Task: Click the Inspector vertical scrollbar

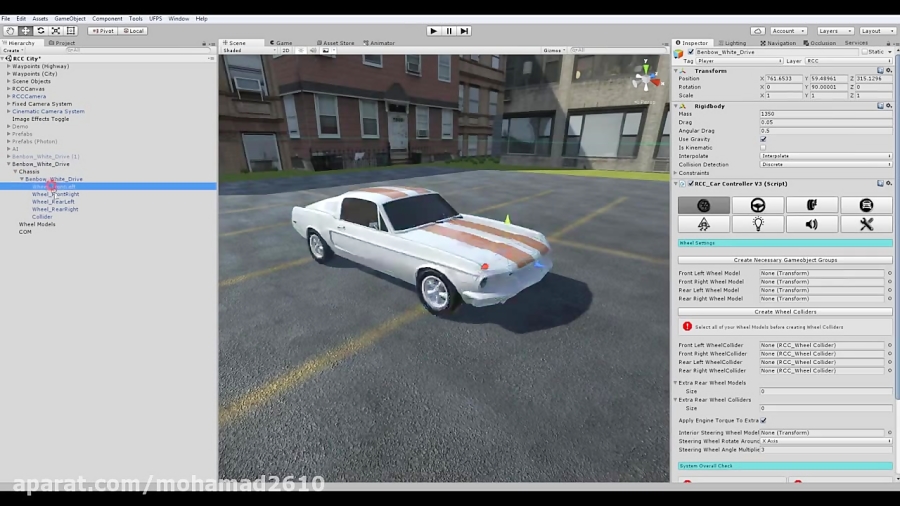Action: pyautogui.click(x=897, y=229)
